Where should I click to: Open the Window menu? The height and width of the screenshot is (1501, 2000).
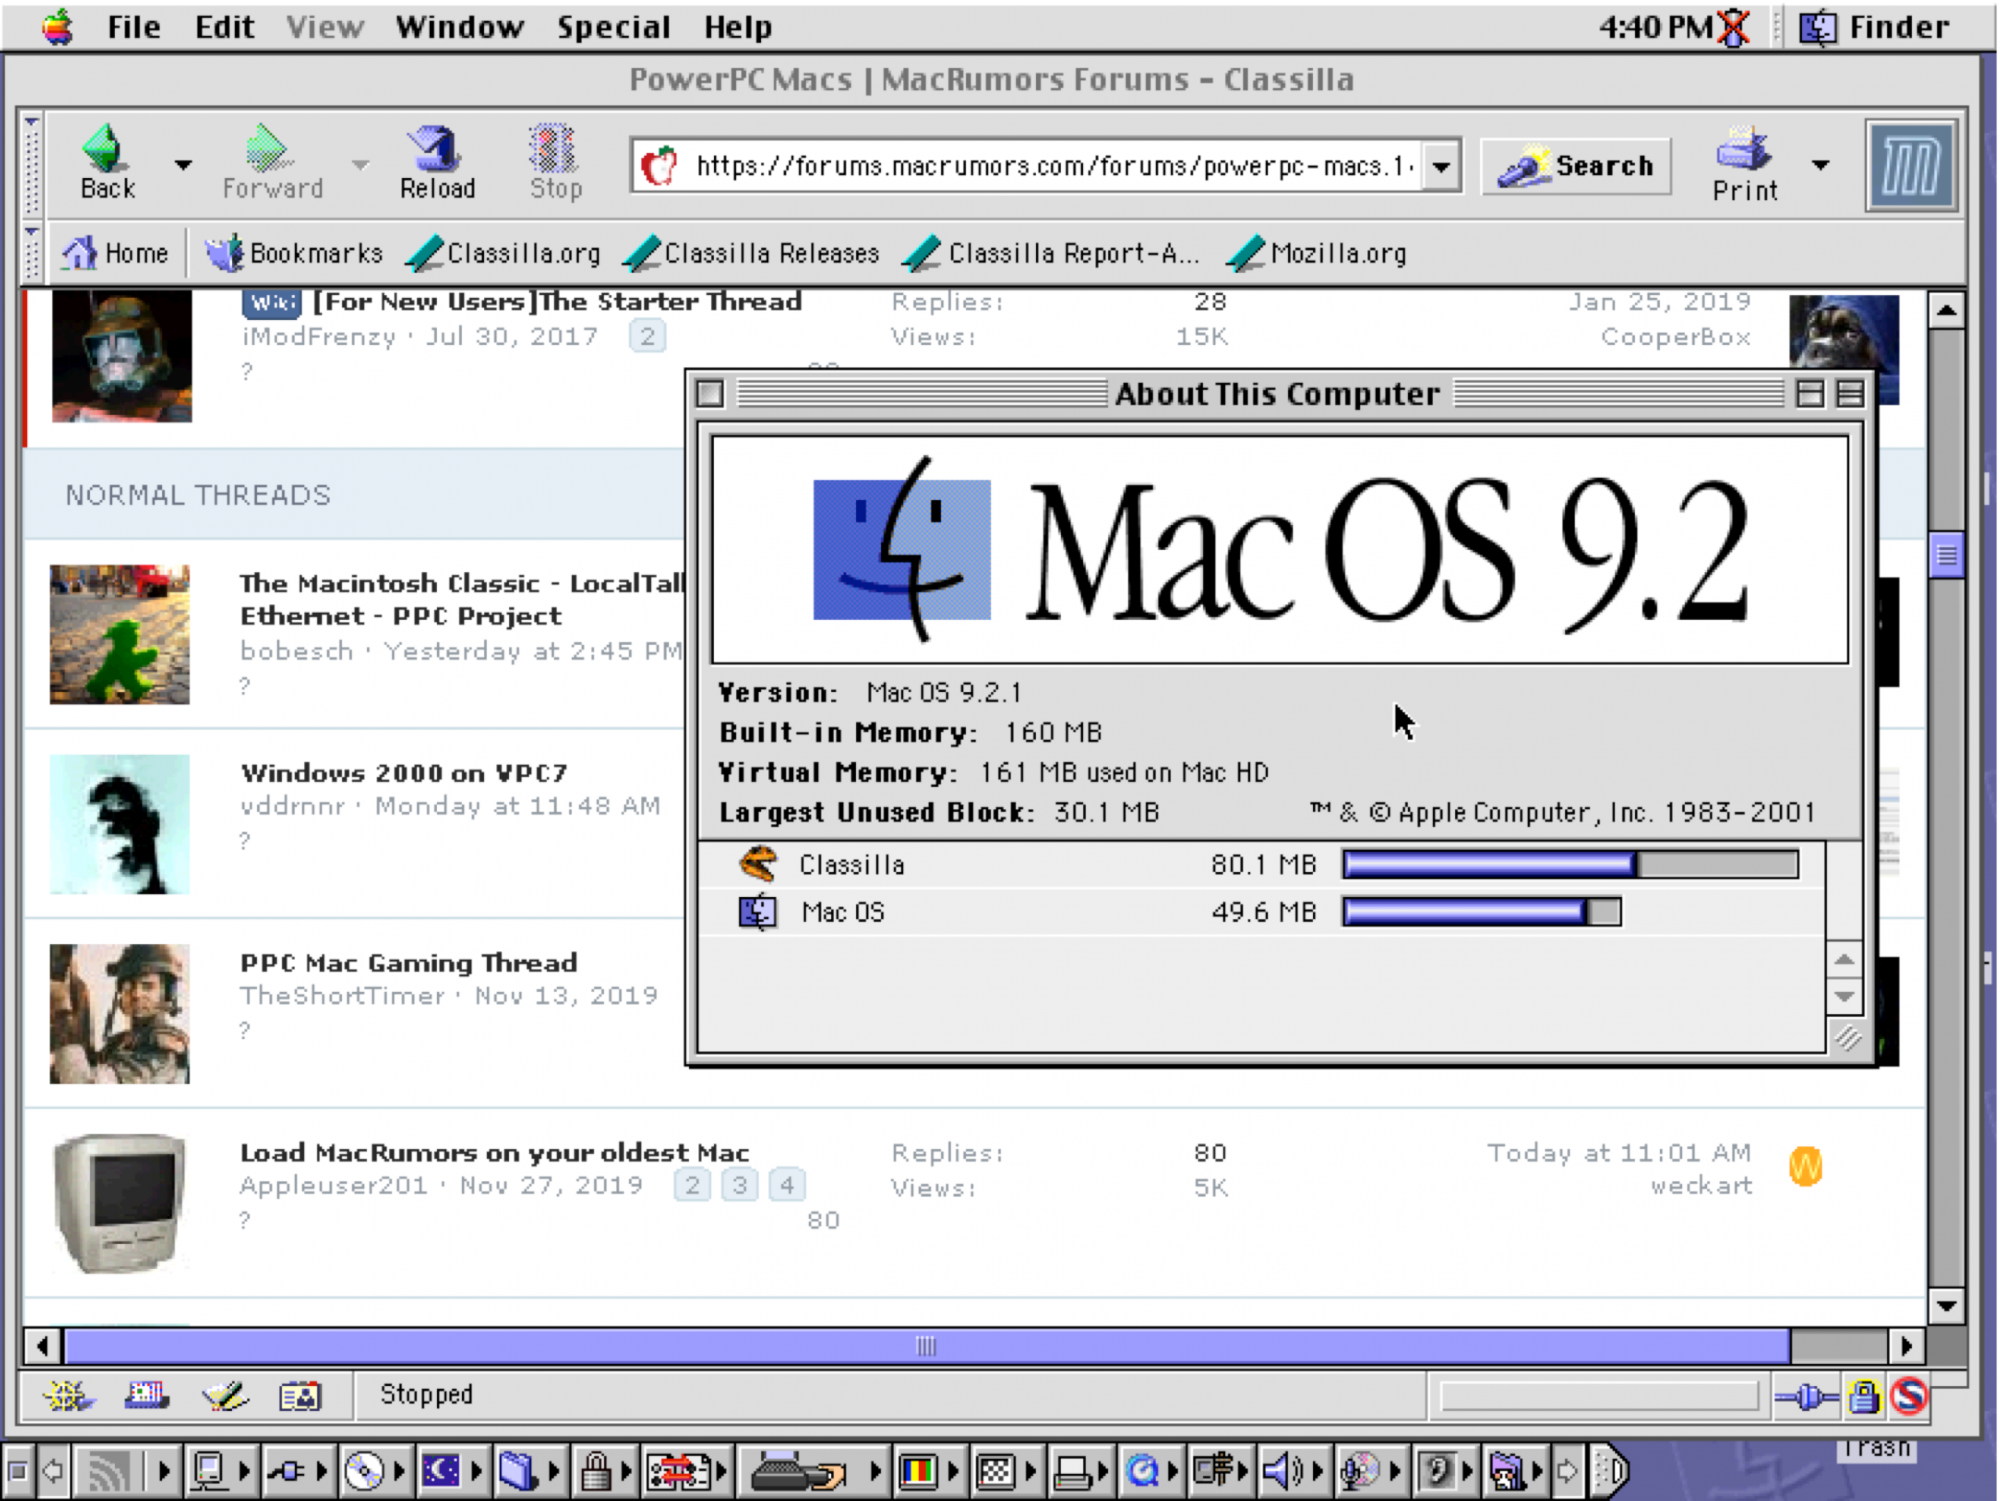(459, 27)
